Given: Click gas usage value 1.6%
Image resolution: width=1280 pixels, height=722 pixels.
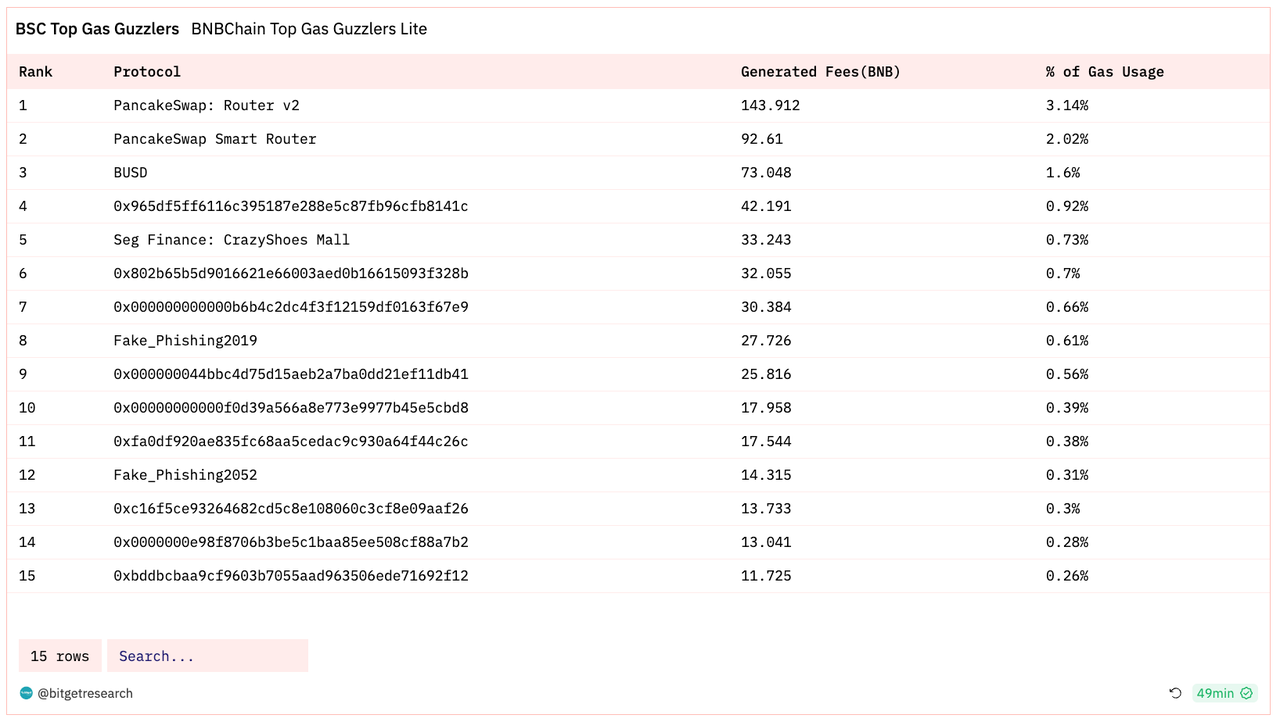Looking at the screenshot, I should pyautogui.click(x=1063, y=173).
